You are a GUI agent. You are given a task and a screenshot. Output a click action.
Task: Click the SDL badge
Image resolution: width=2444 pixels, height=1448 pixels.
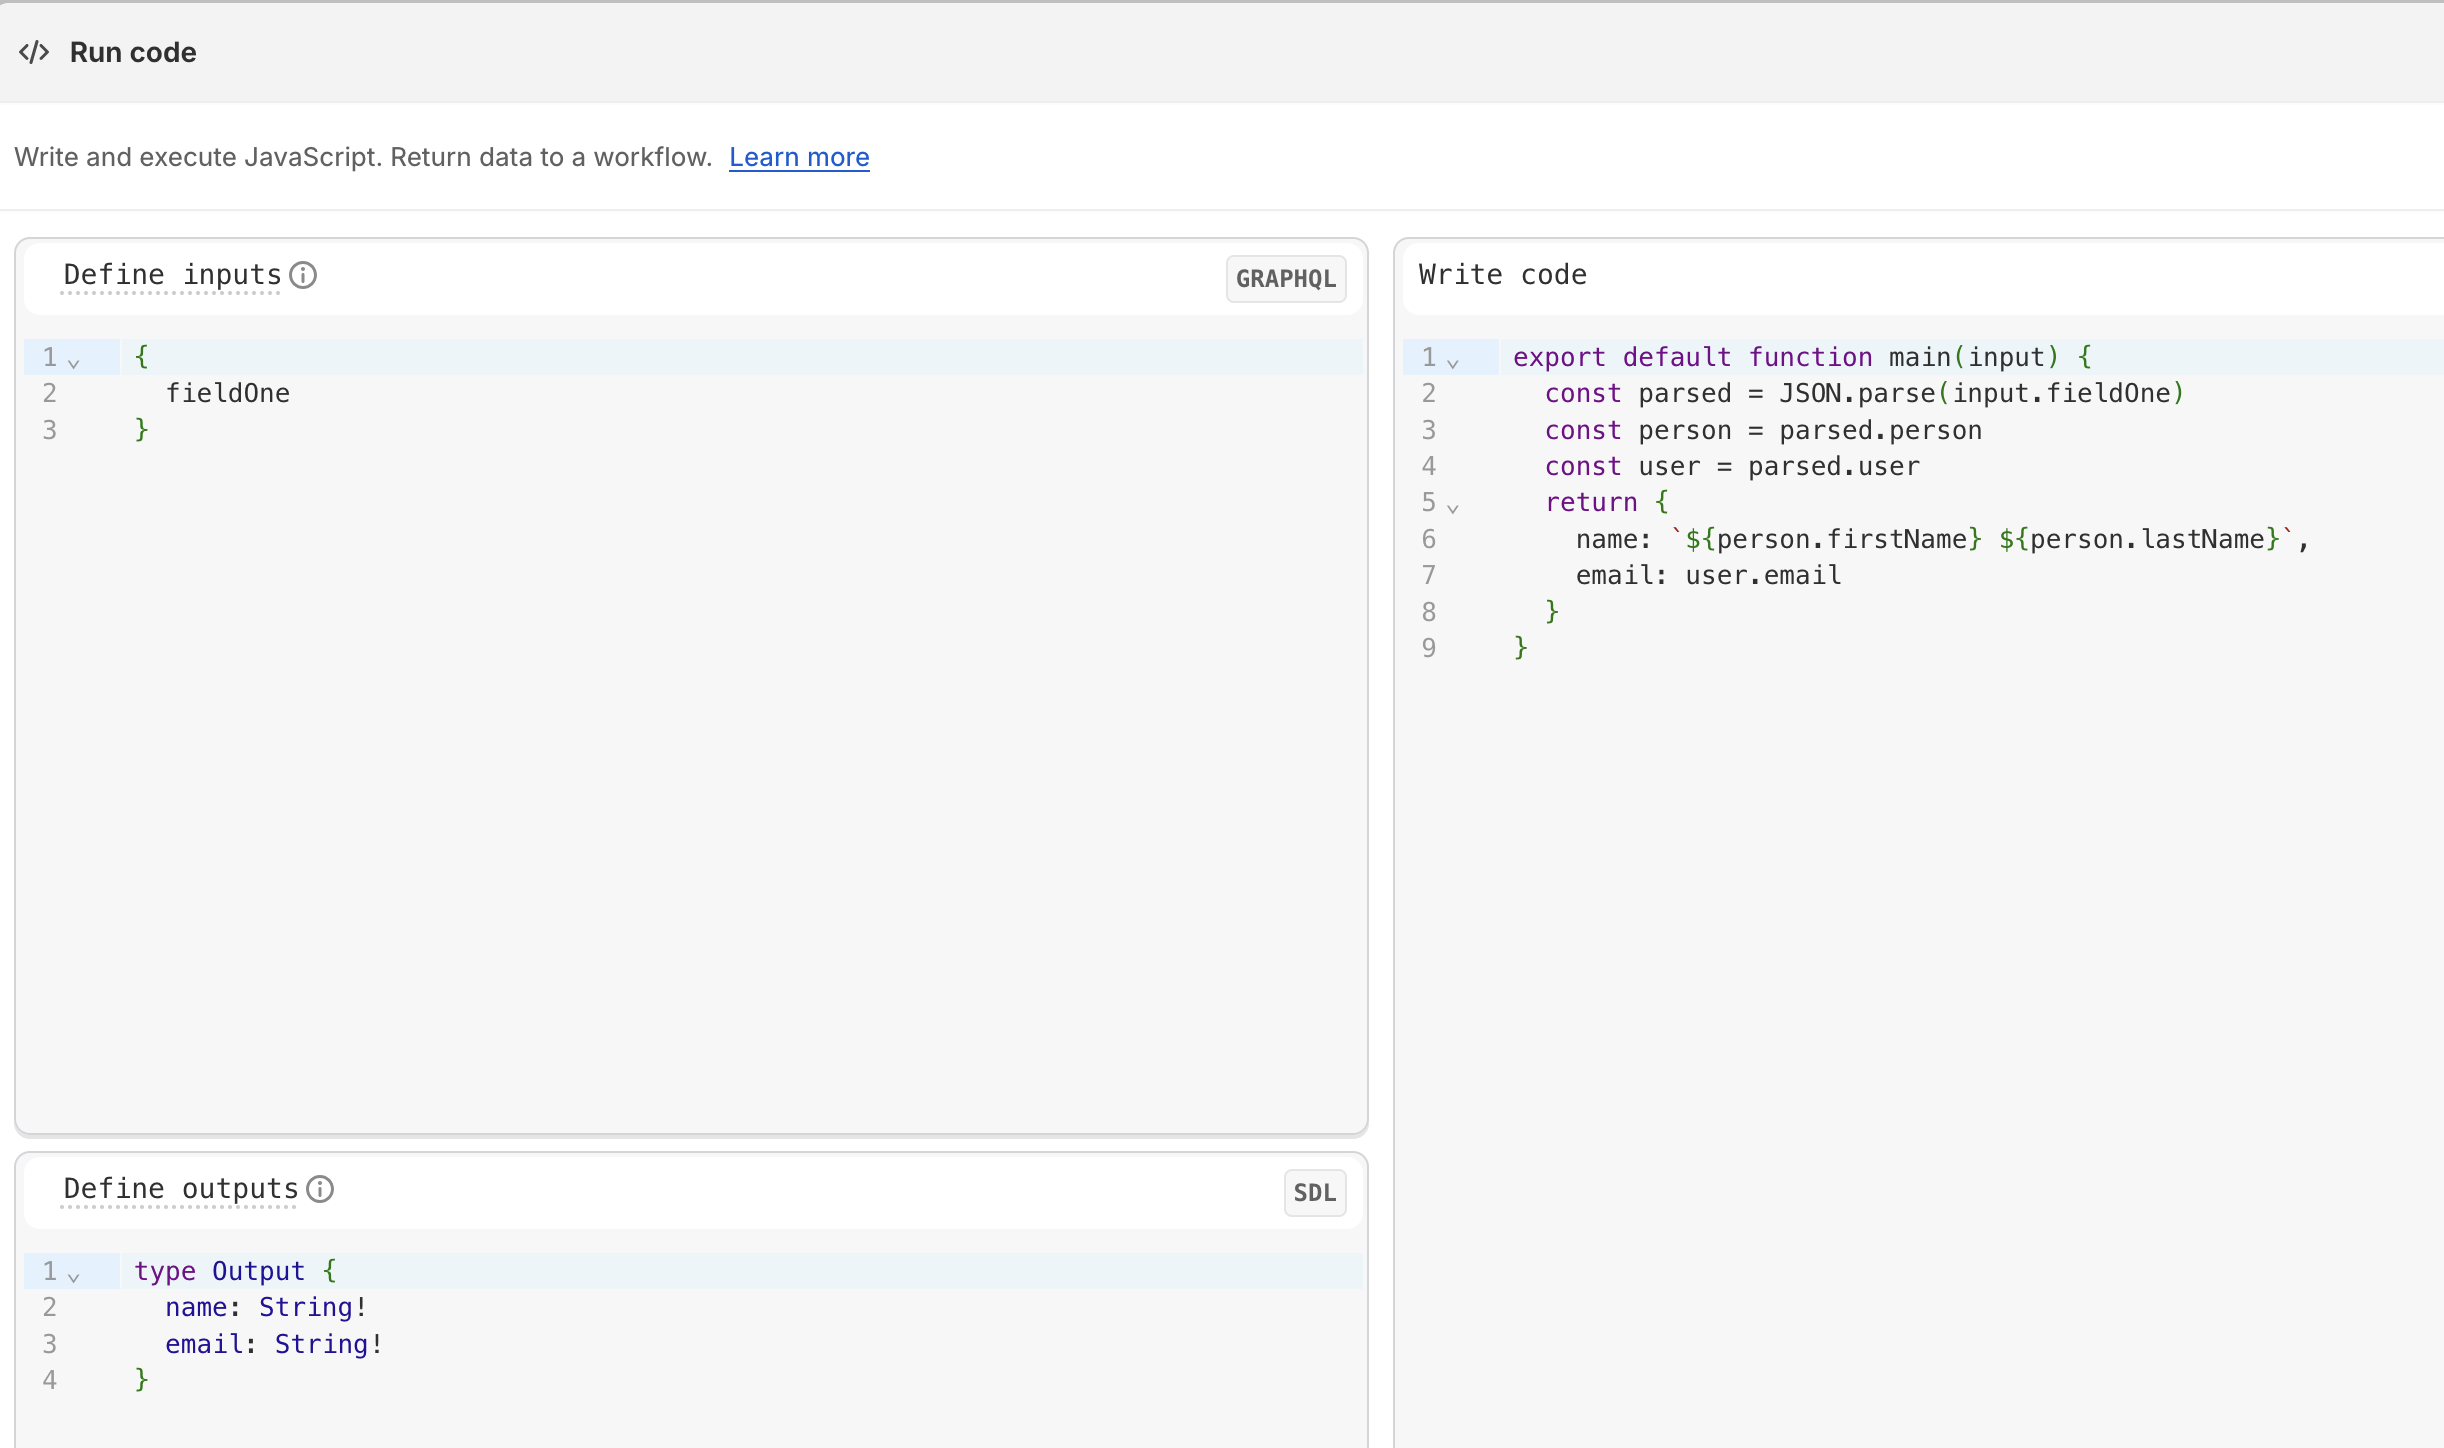1315,1193
